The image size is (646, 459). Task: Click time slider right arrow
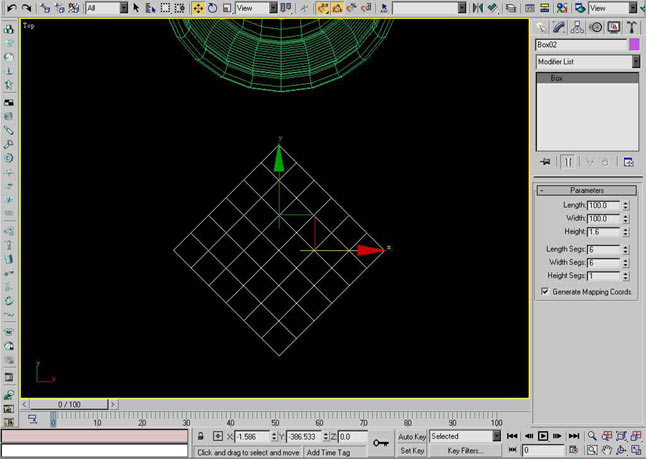click(112, 405)
